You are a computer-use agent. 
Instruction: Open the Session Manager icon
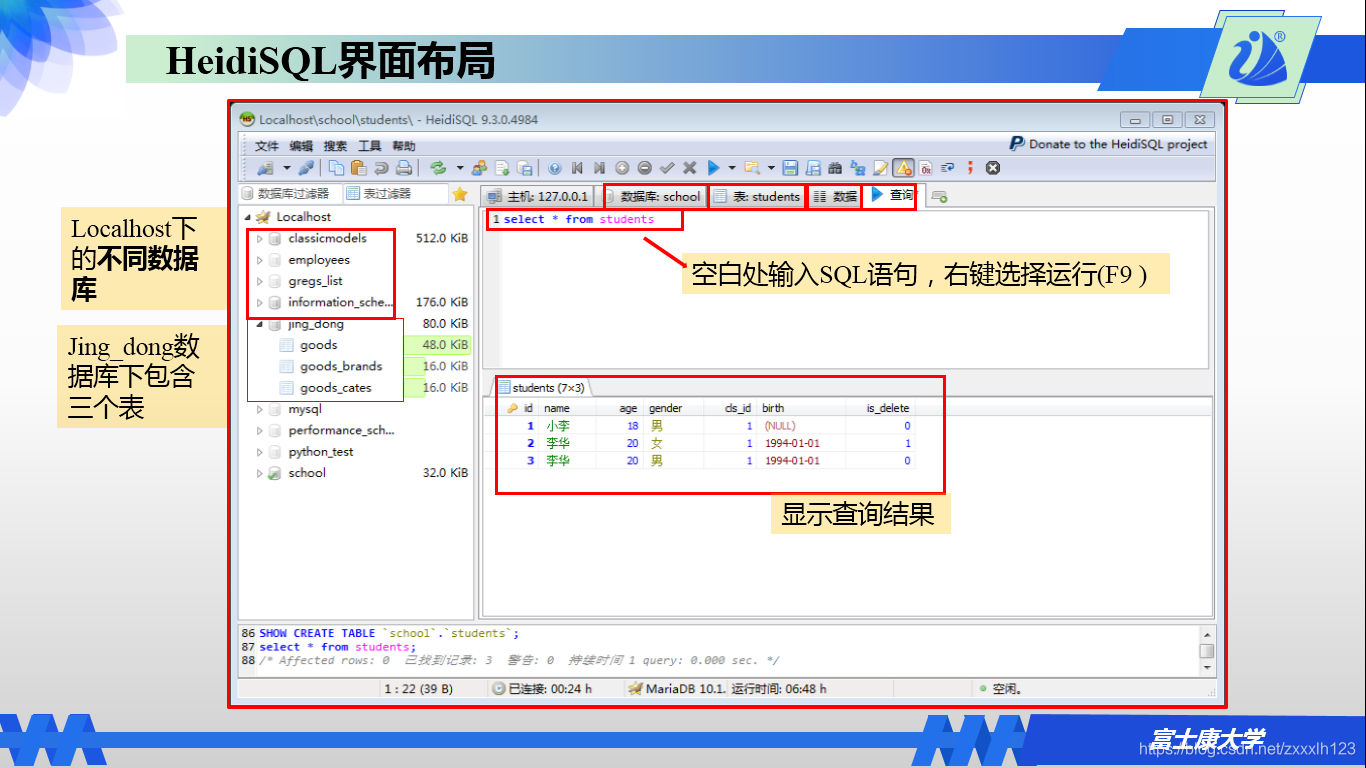[x=263, y=170]
